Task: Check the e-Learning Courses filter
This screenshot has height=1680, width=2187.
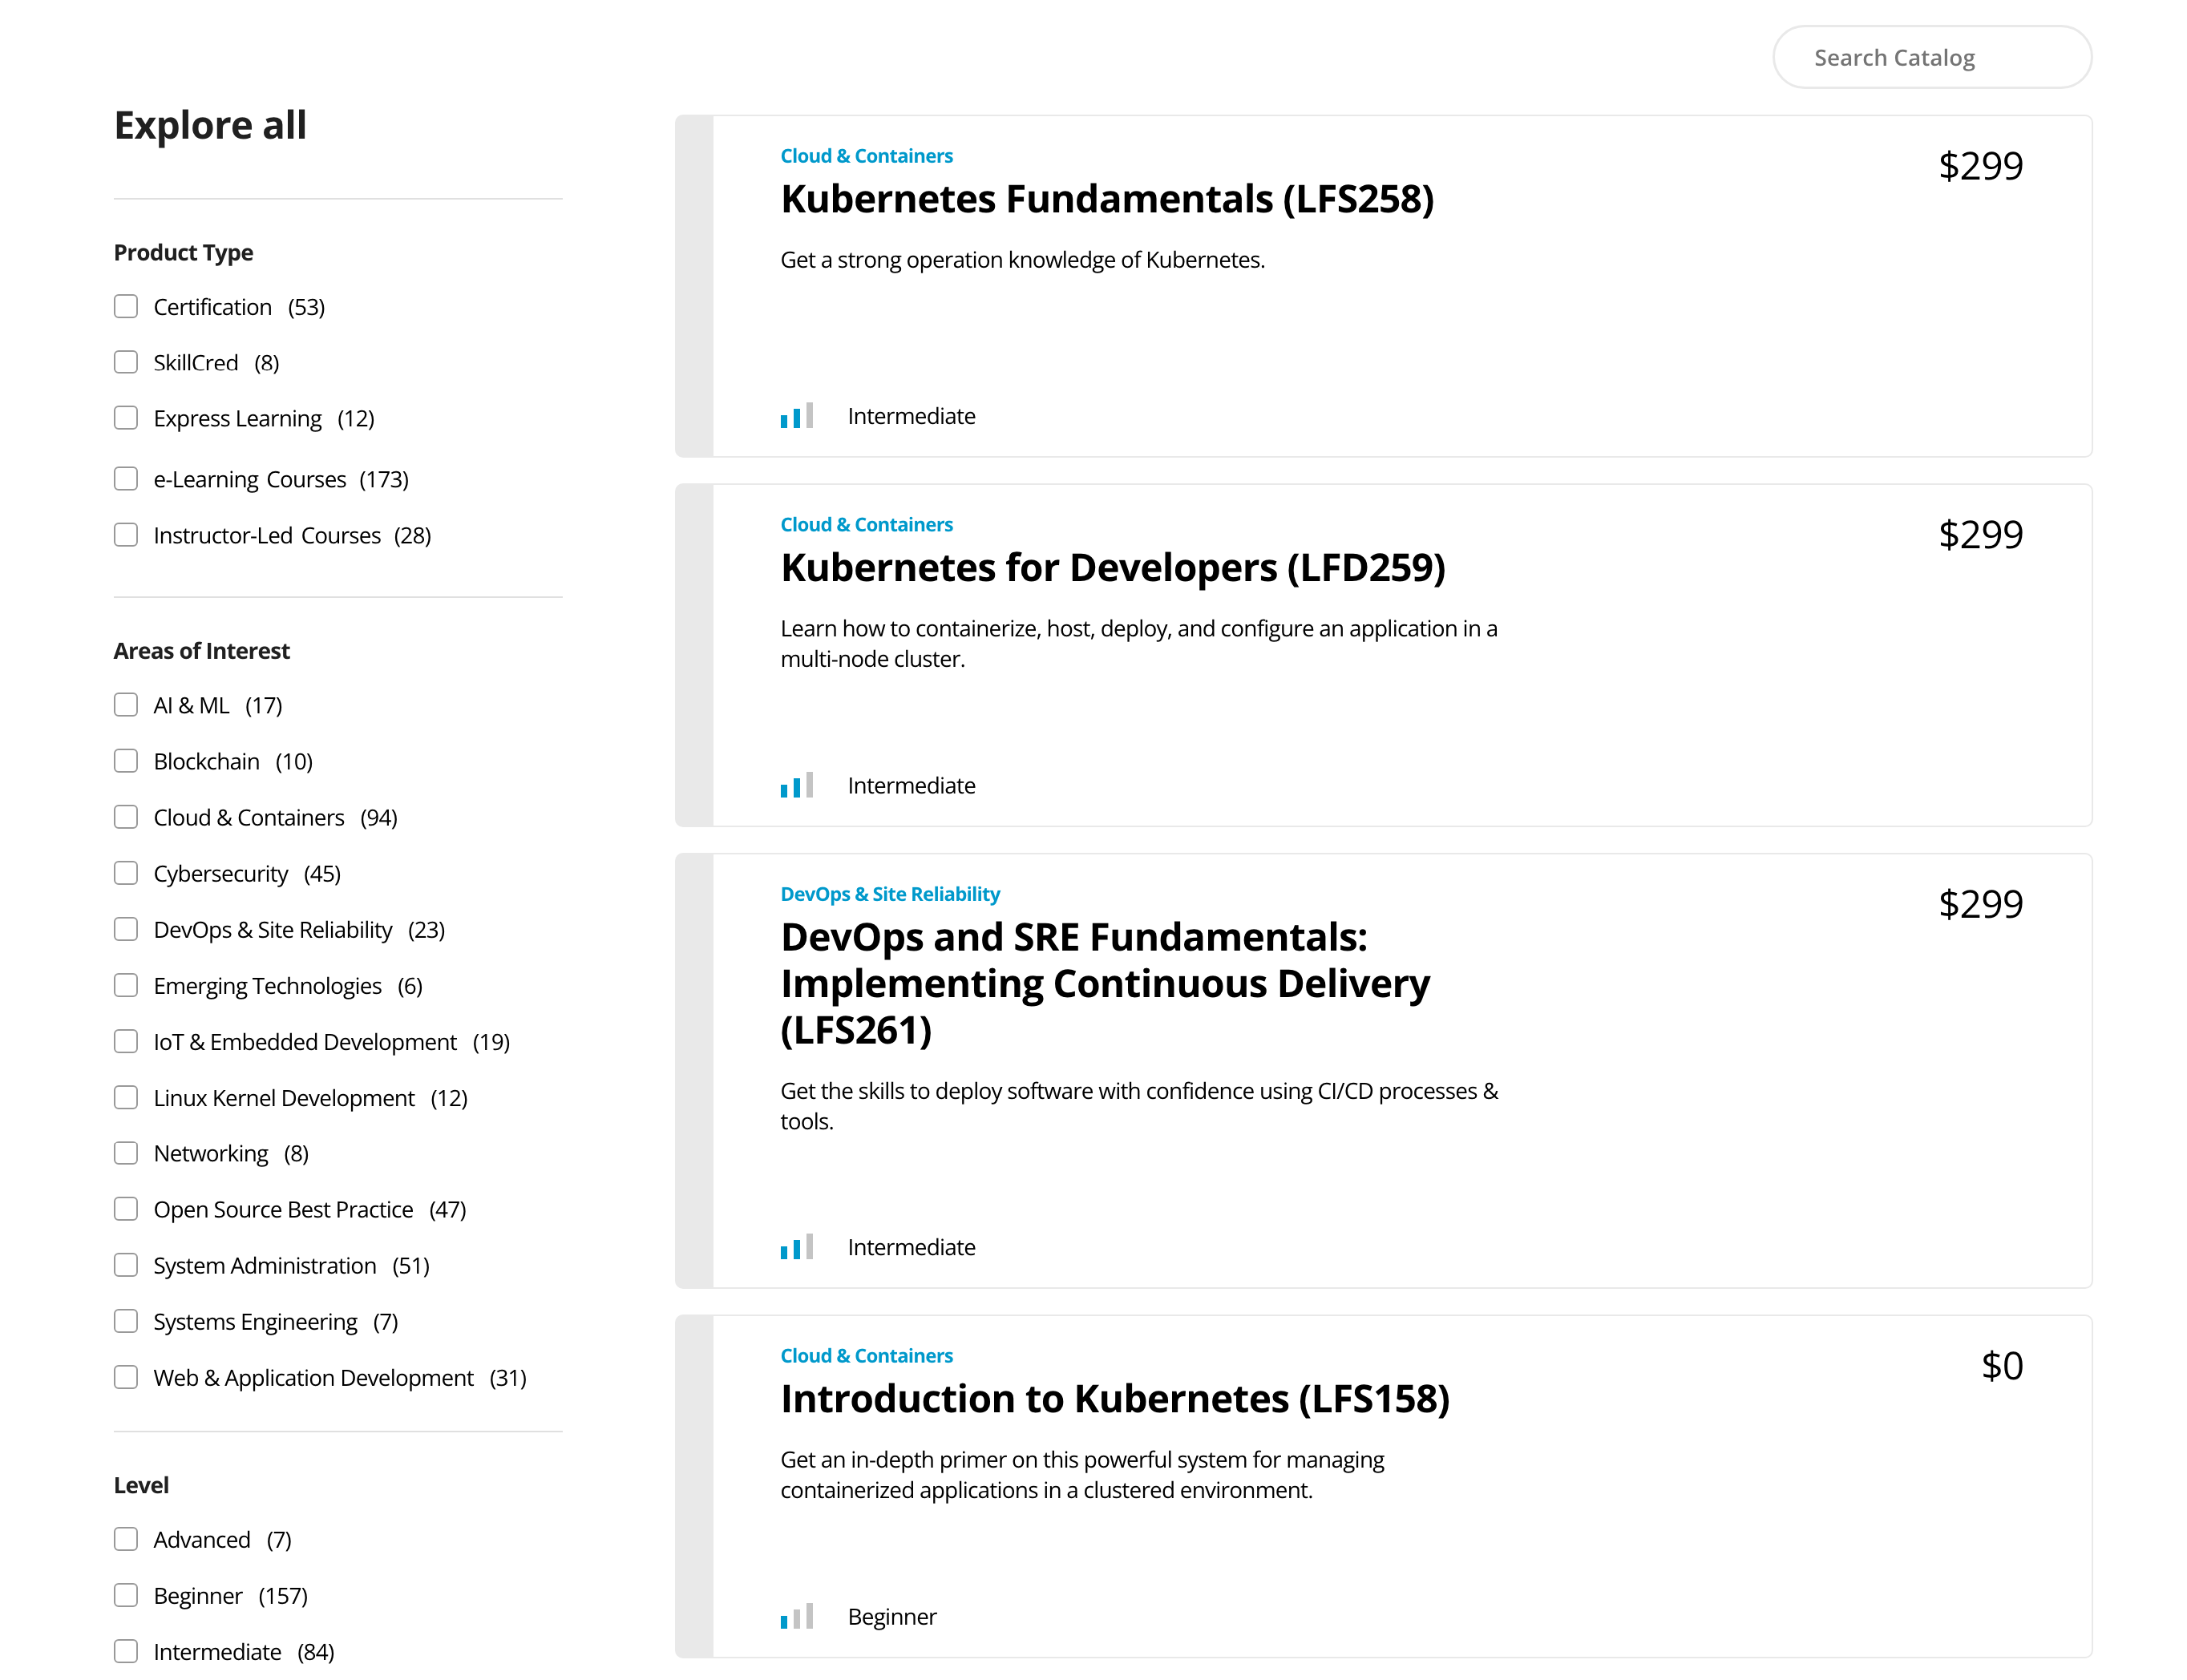Action: point(126,479)
